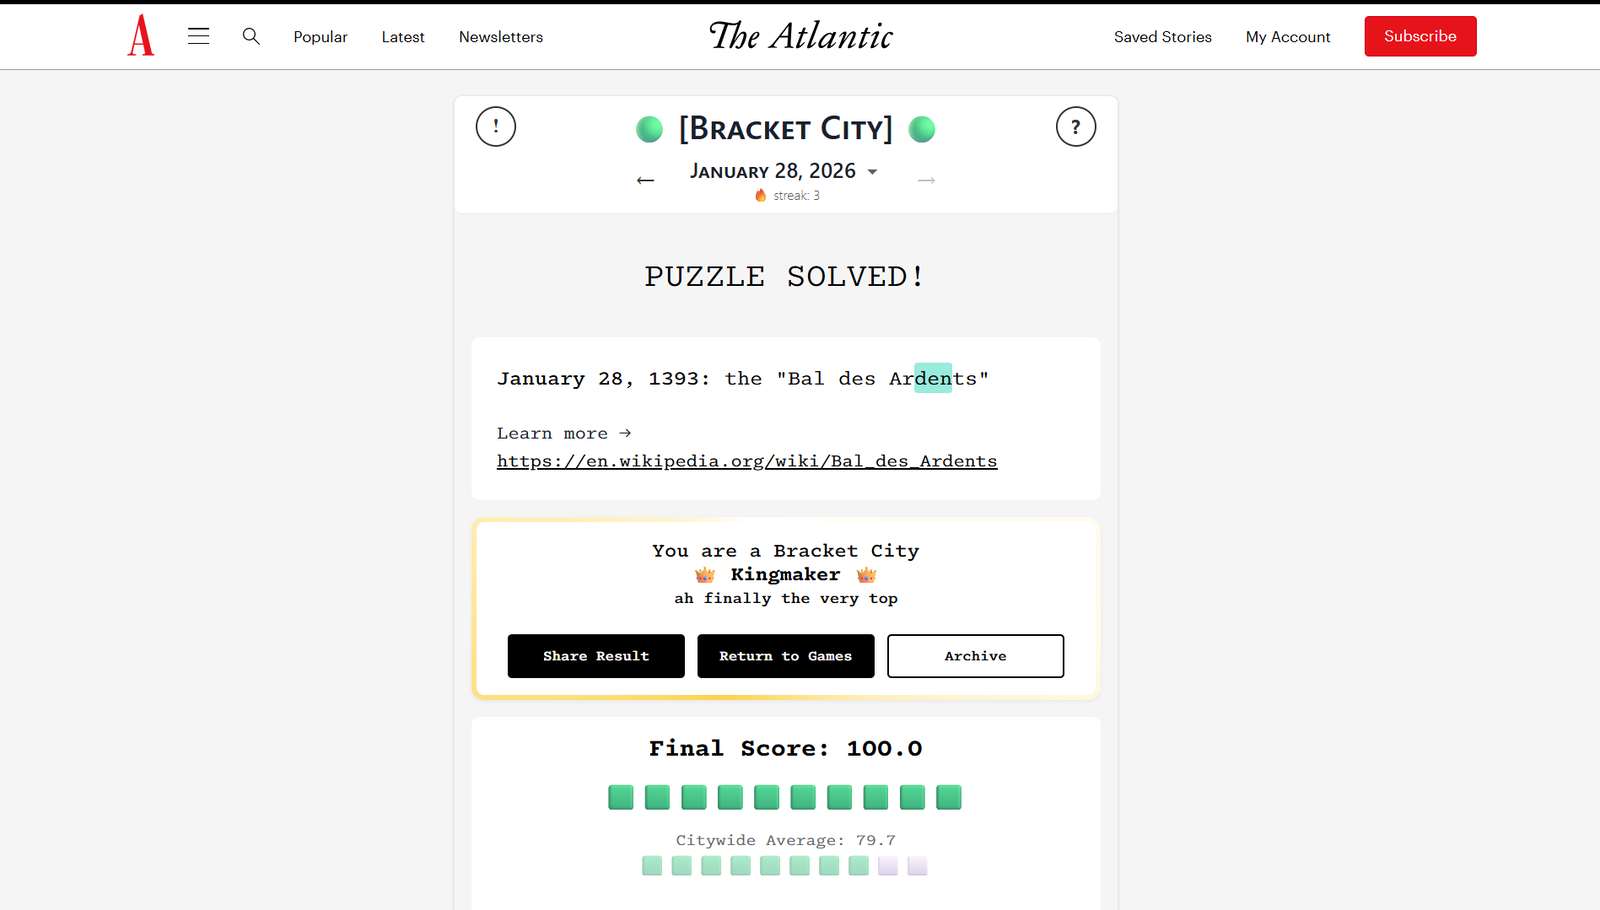Image resolution: width=1600 pixels, height=910 pixels.
Task: Open the Bal des Ardents Wikipedia link
Action: point(747,461)
